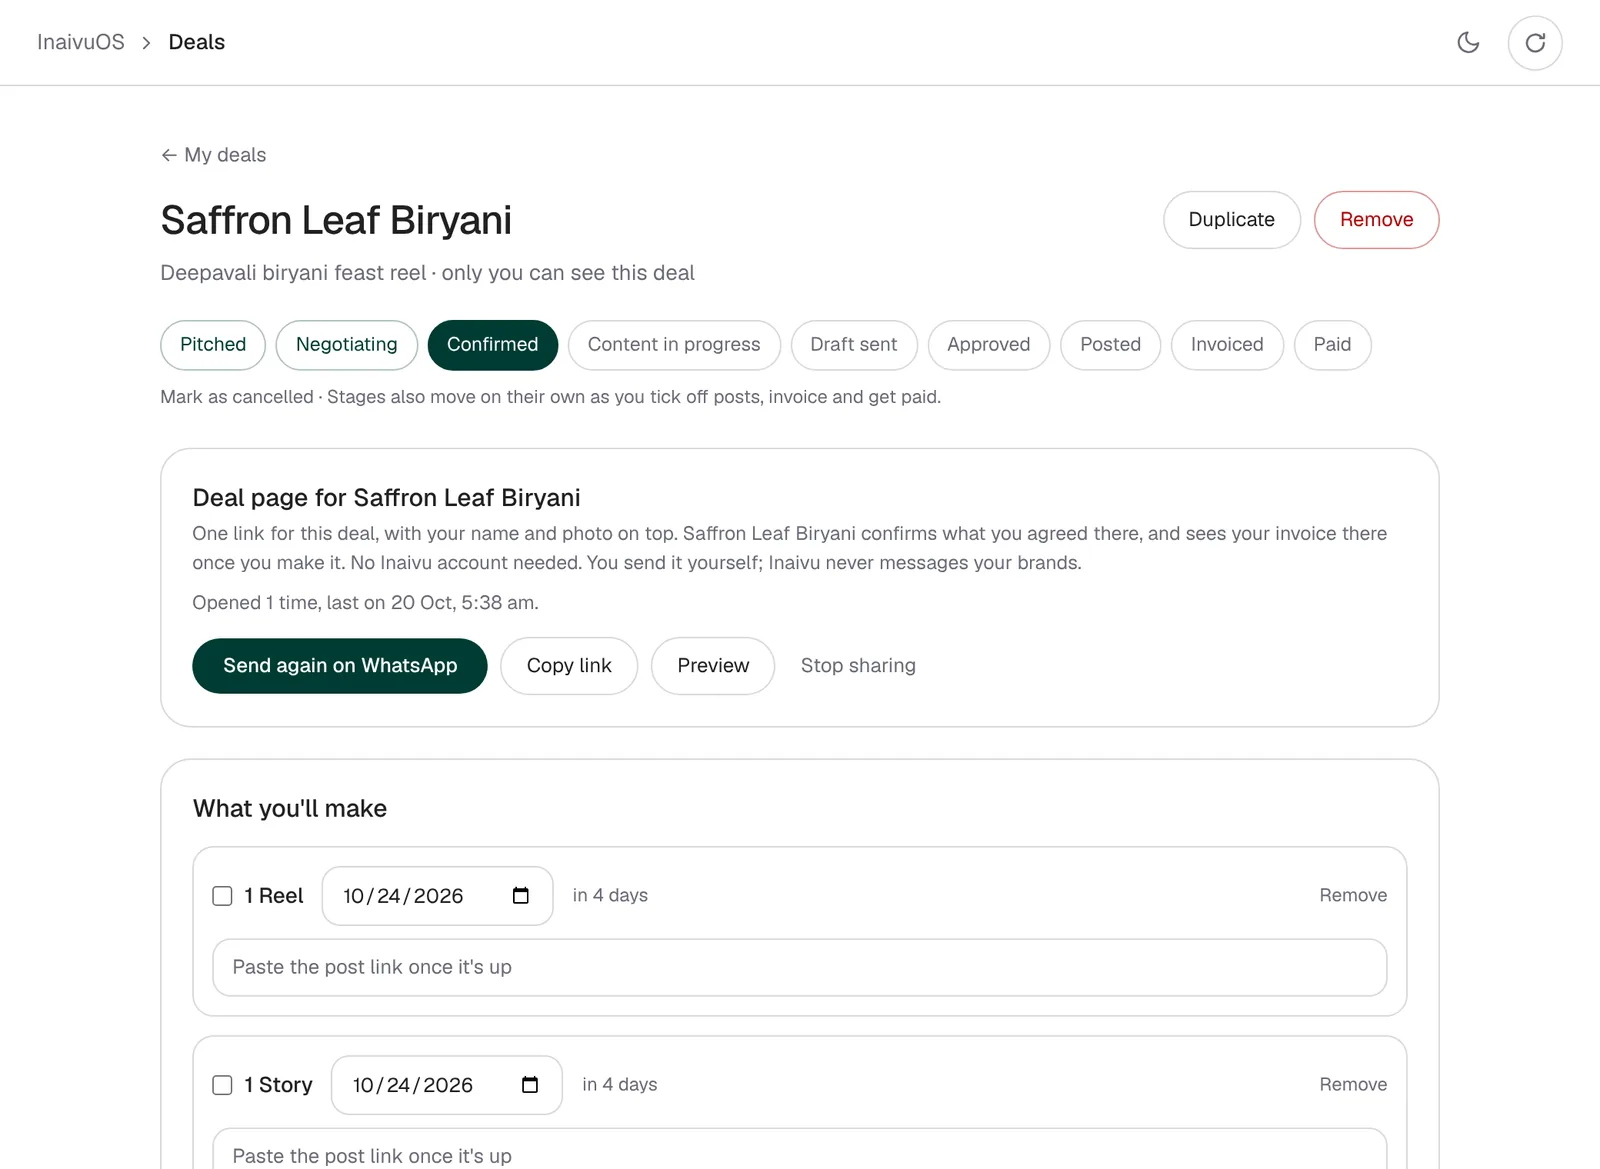Set stage to Draft sent
This screenshot has height=1169, width=1600.
(x=854, y=345)
